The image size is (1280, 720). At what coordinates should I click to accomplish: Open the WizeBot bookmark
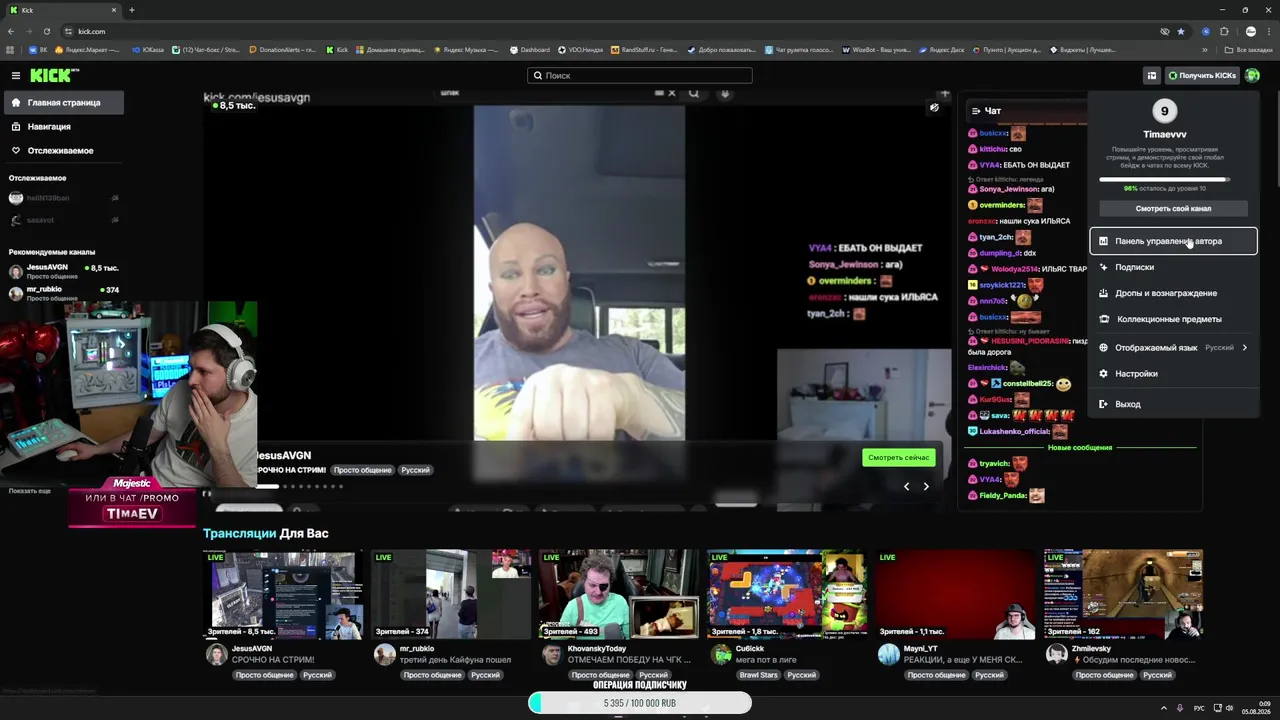pos(876,49)
